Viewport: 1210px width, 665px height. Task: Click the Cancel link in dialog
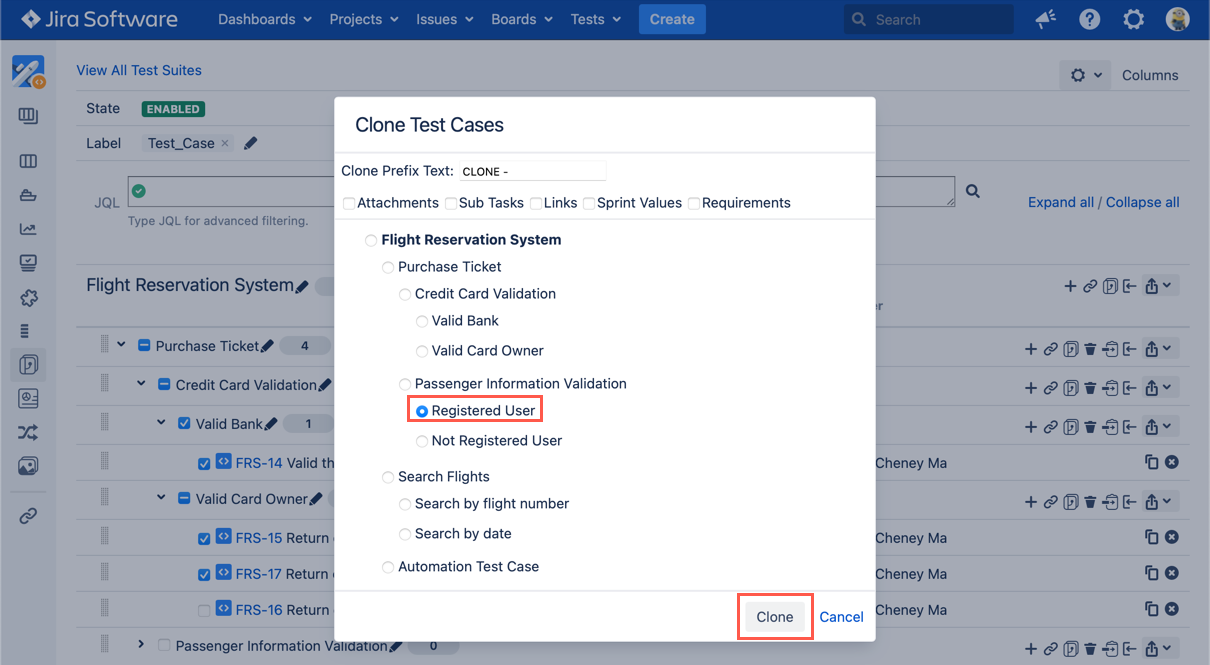coord(841,617)
